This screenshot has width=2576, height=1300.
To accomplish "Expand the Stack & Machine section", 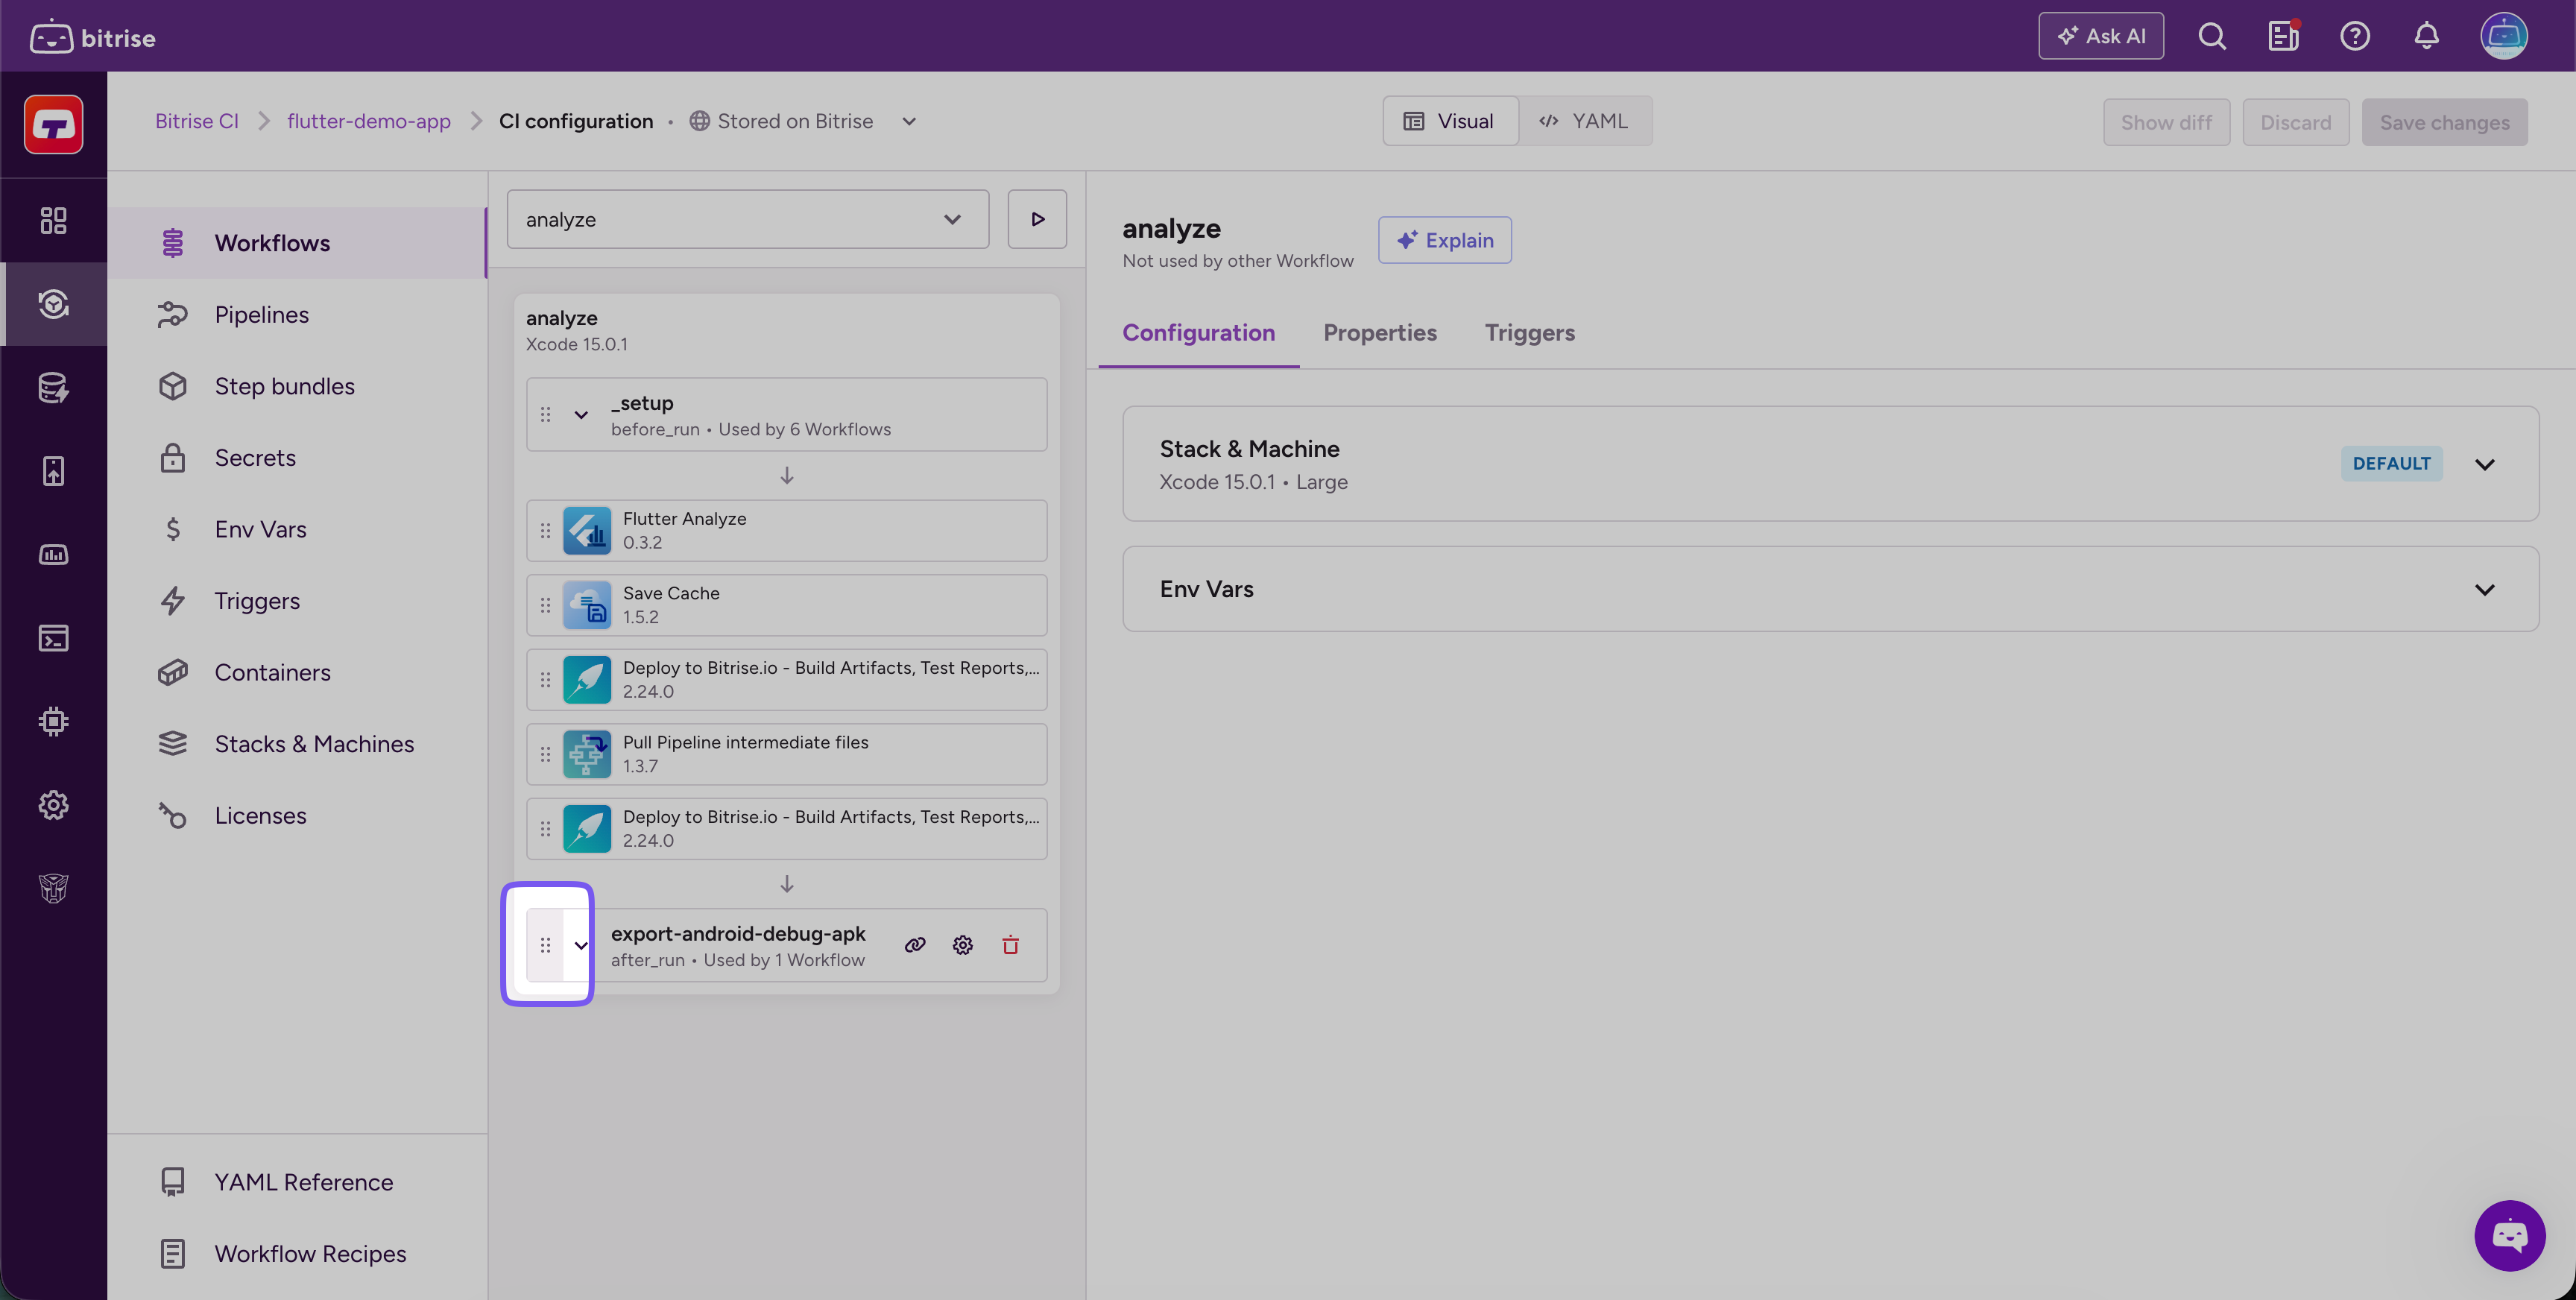I will coord(1830,463).
